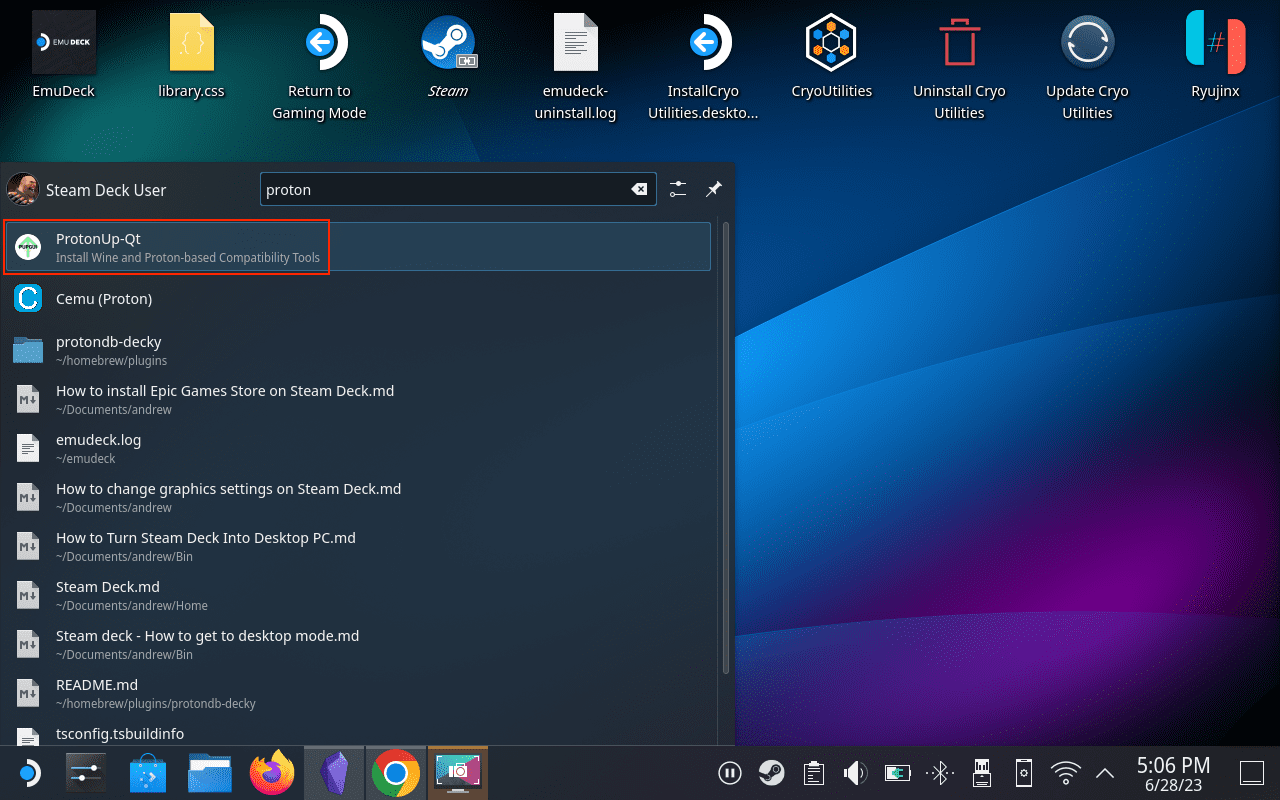Open the Discover store from taskbar
Viewport: 1280px width, 800px height.
coord(148,773)
